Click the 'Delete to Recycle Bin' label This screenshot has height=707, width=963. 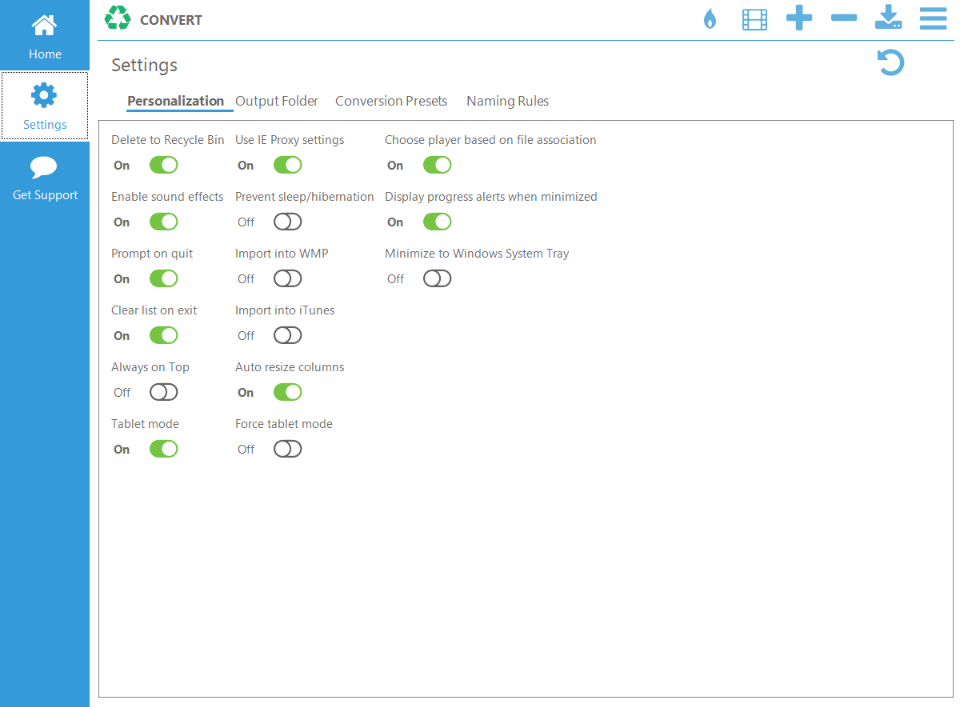coord(168,140)
